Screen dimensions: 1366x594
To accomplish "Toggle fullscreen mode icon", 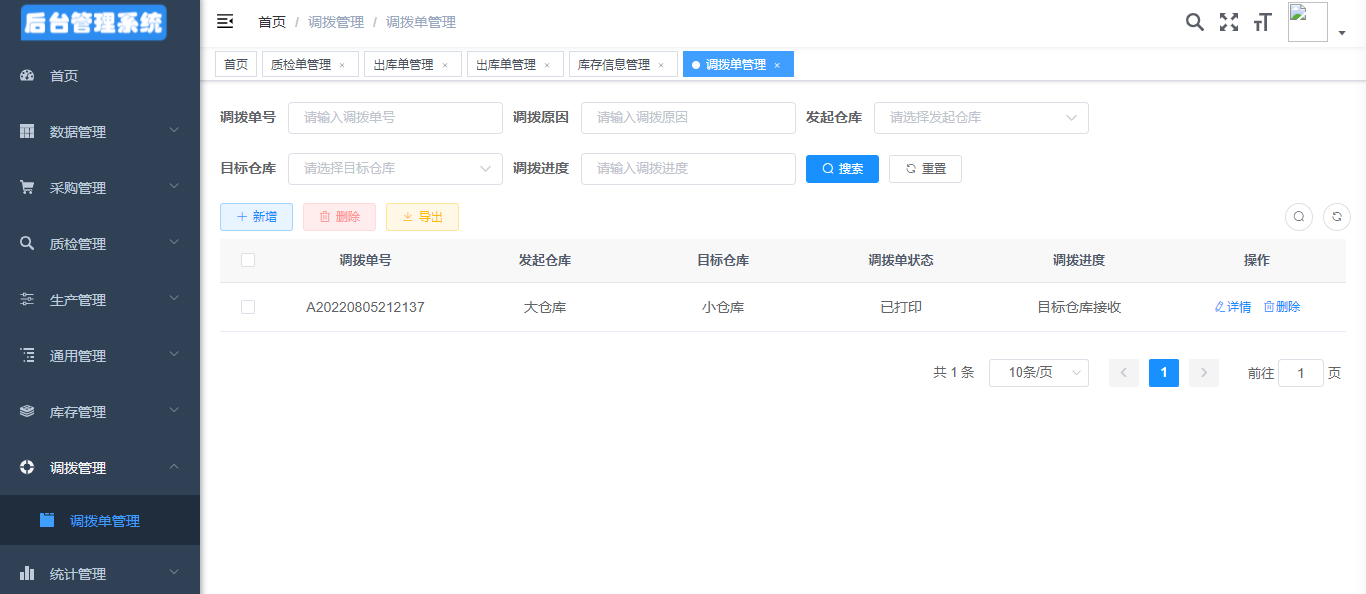I will (1228, 22).
